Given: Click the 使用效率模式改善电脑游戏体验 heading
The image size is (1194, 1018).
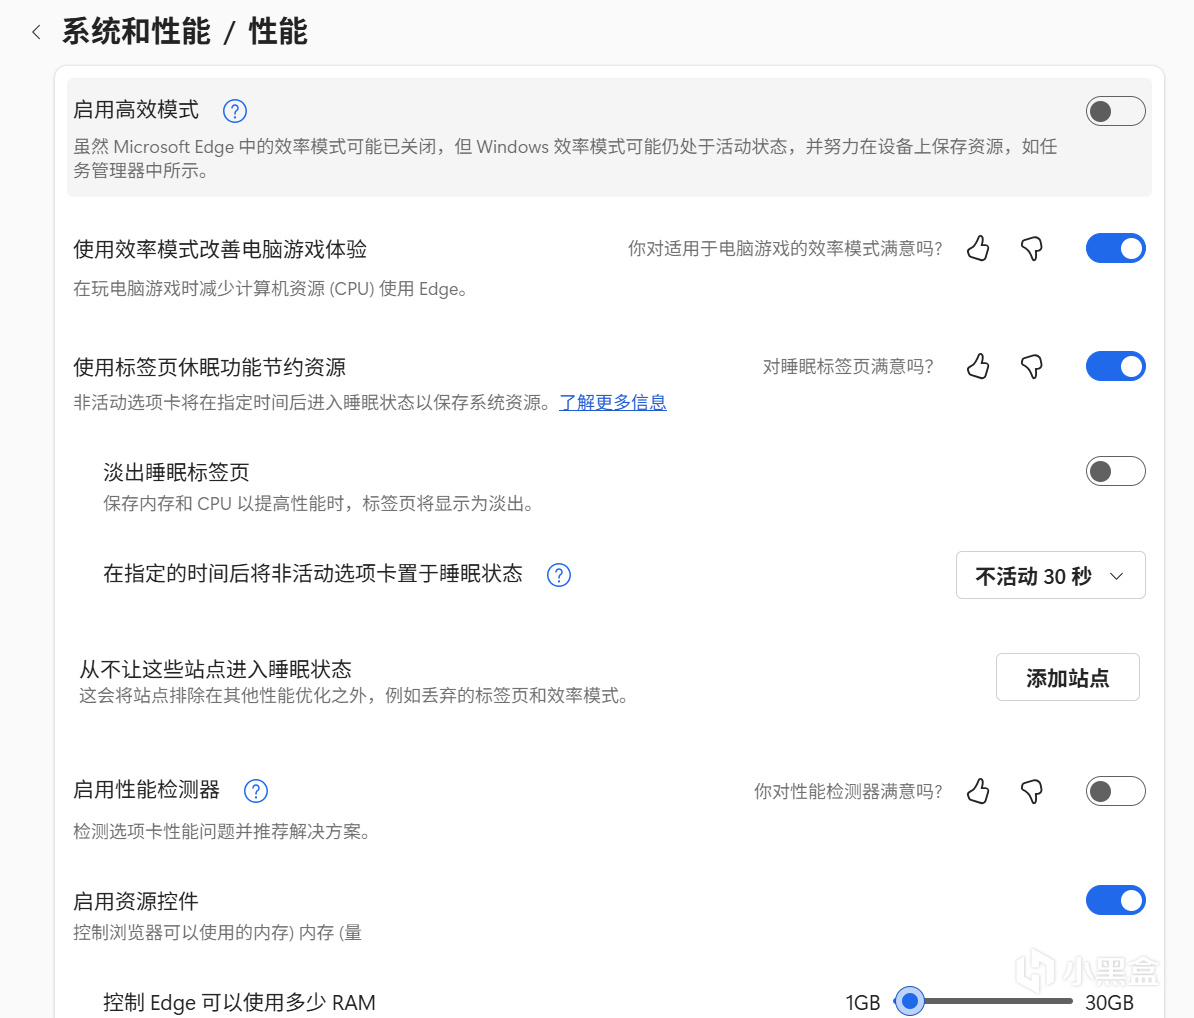Looking at the screenshot, I should pos(220,249).
